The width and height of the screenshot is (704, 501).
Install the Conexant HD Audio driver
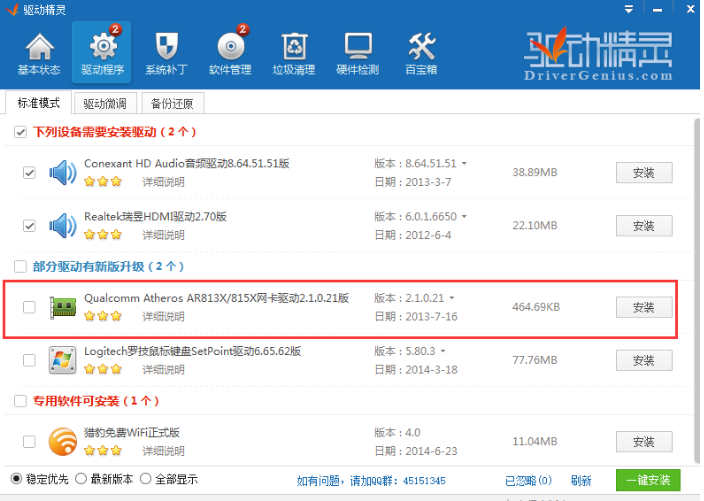click(x=644, y=173)
